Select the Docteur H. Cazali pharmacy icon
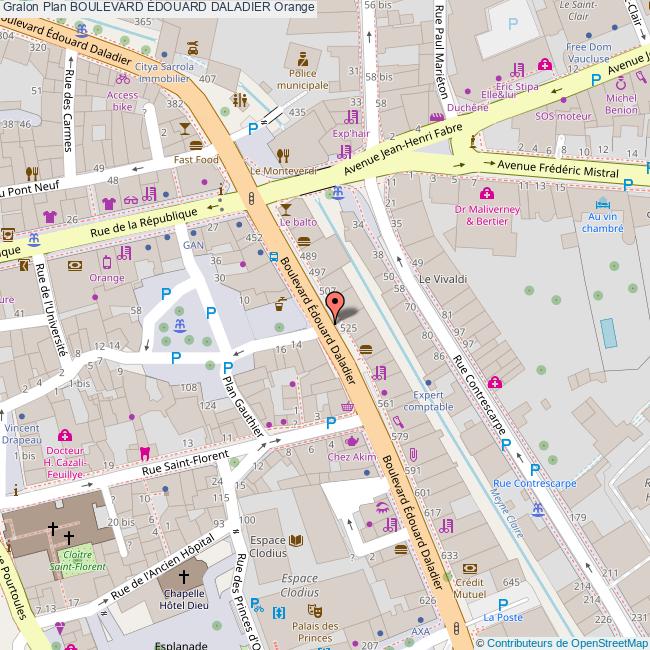Viewport: 650px width, 650px height. tap(66, 436)
